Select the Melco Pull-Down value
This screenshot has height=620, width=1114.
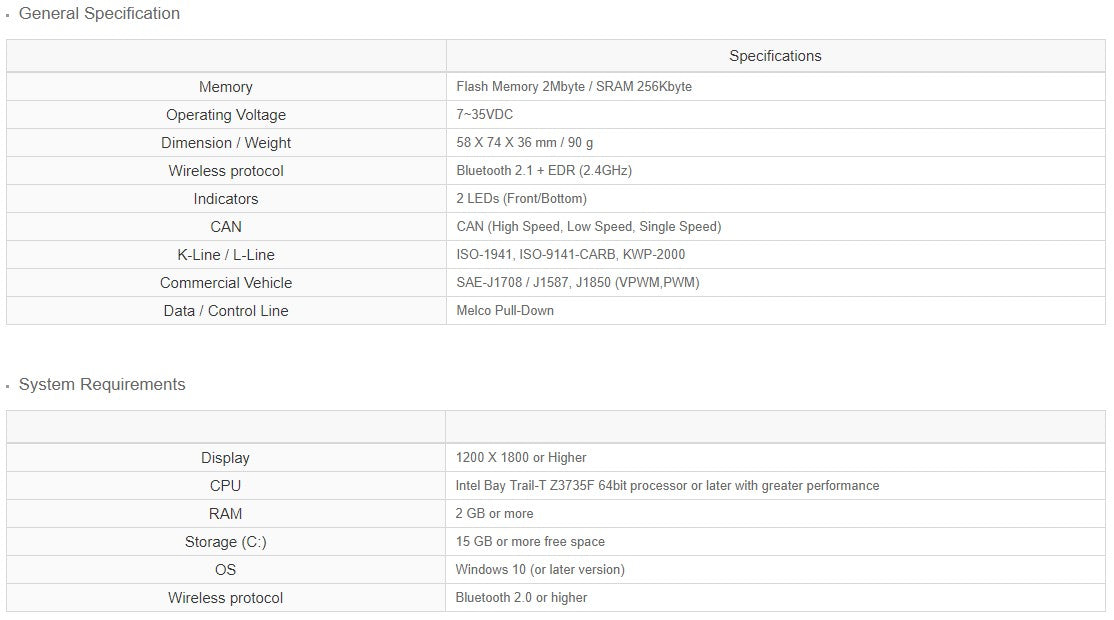(505, 311)
